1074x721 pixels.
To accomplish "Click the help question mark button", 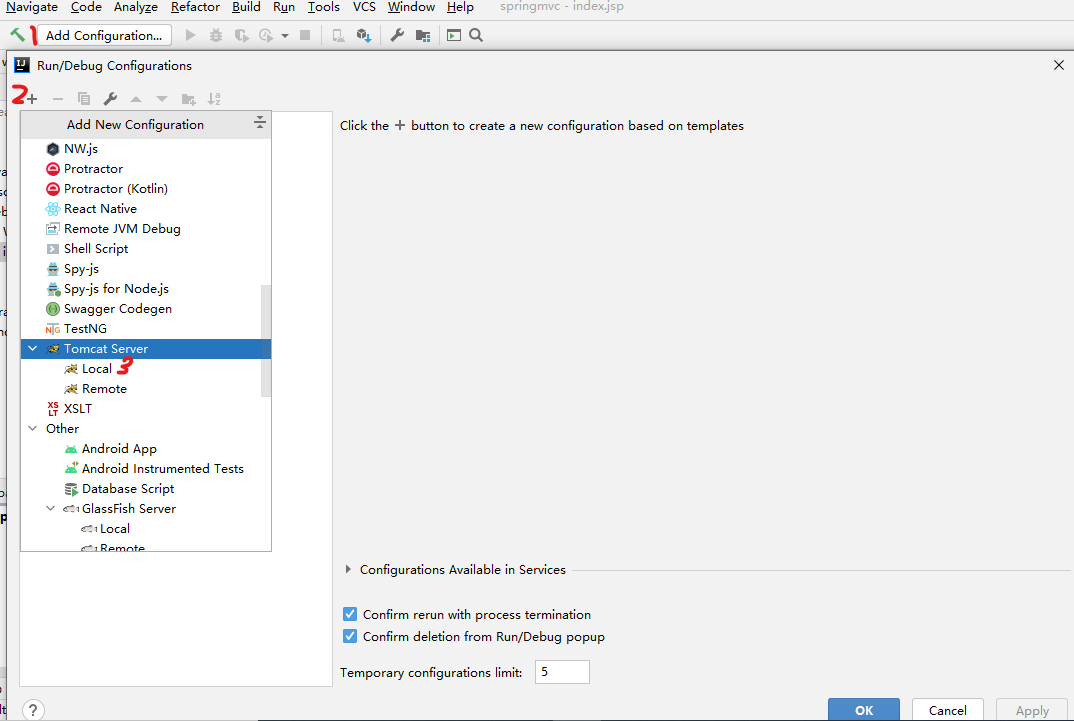I will [33, 710].
